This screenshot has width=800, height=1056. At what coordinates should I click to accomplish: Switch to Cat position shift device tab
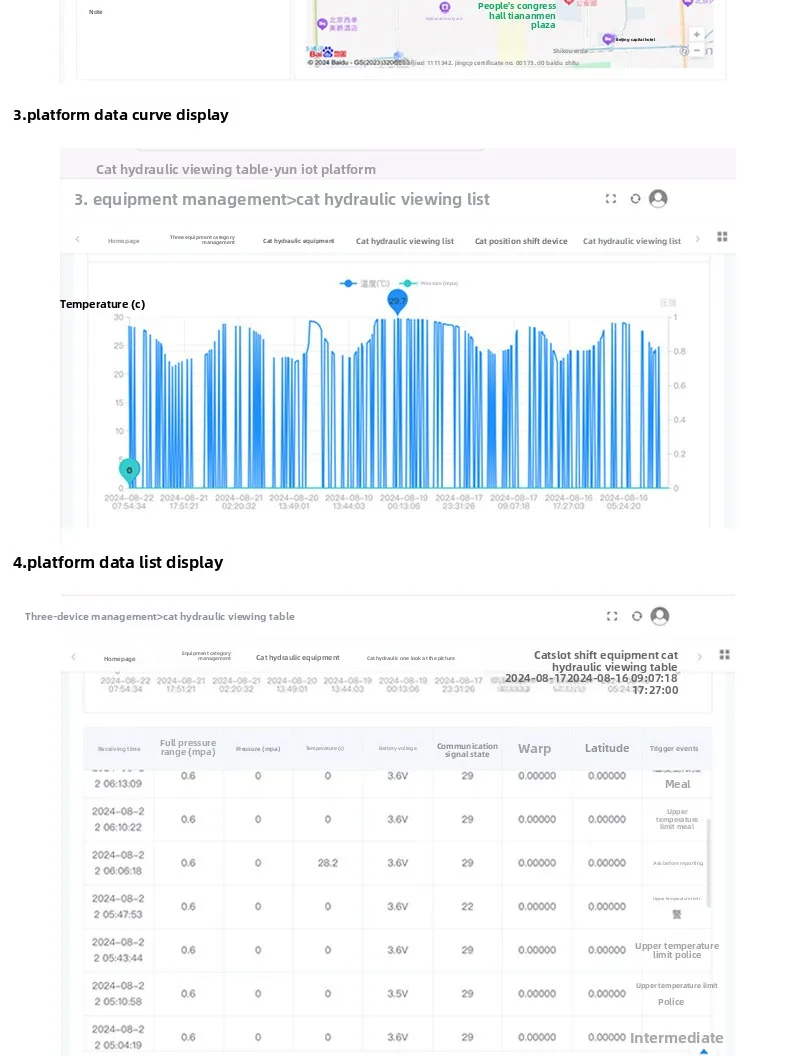[521, 241]
